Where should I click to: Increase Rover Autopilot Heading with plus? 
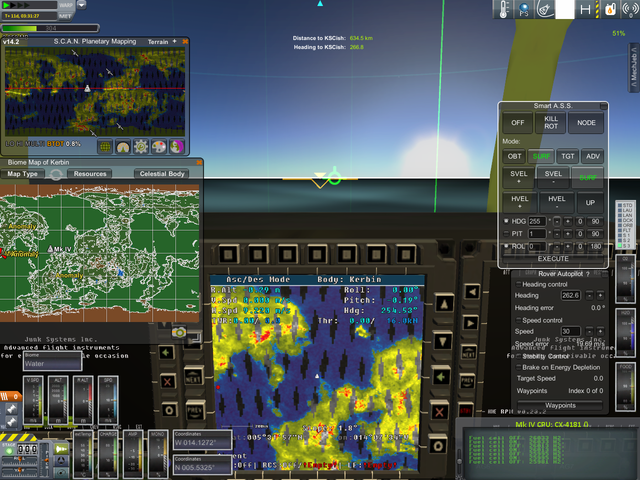point(600,295)
